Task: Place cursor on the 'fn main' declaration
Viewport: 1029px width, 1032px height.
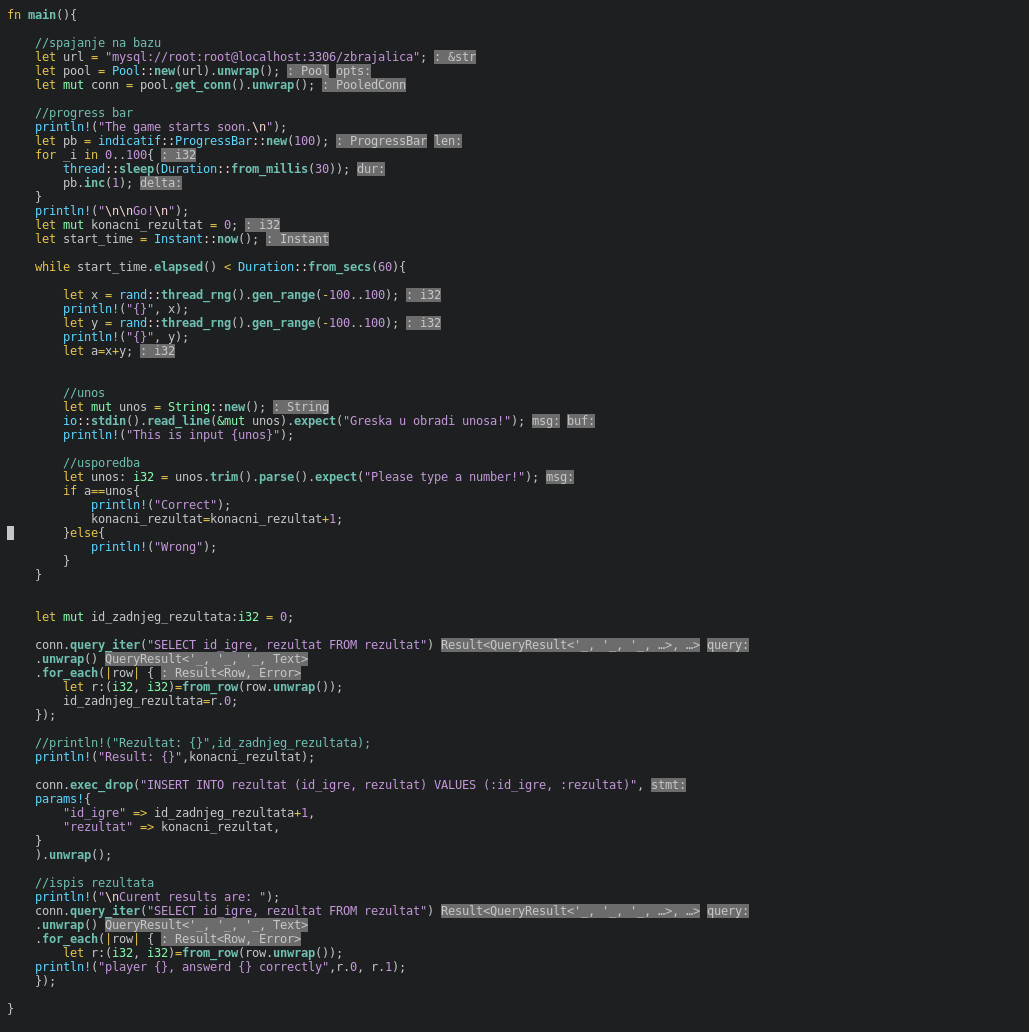Action: coord(41,15)
